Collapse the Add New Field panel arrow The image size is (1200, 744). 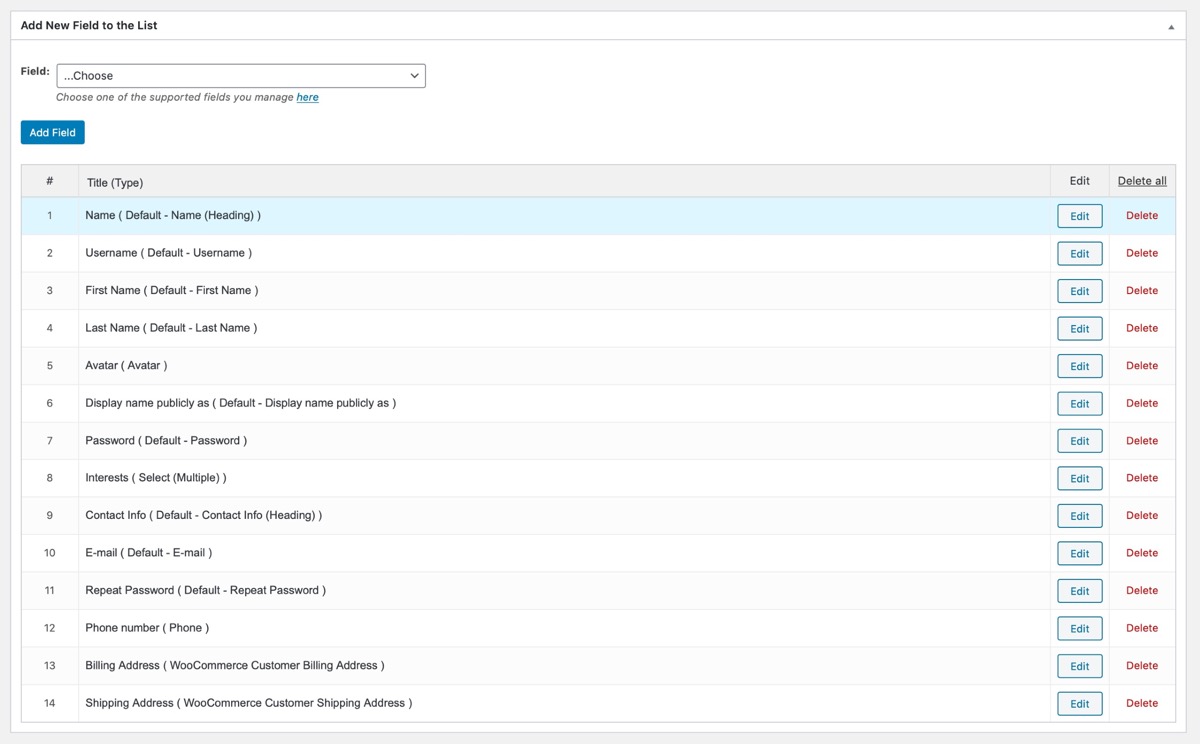(1171, 27)
